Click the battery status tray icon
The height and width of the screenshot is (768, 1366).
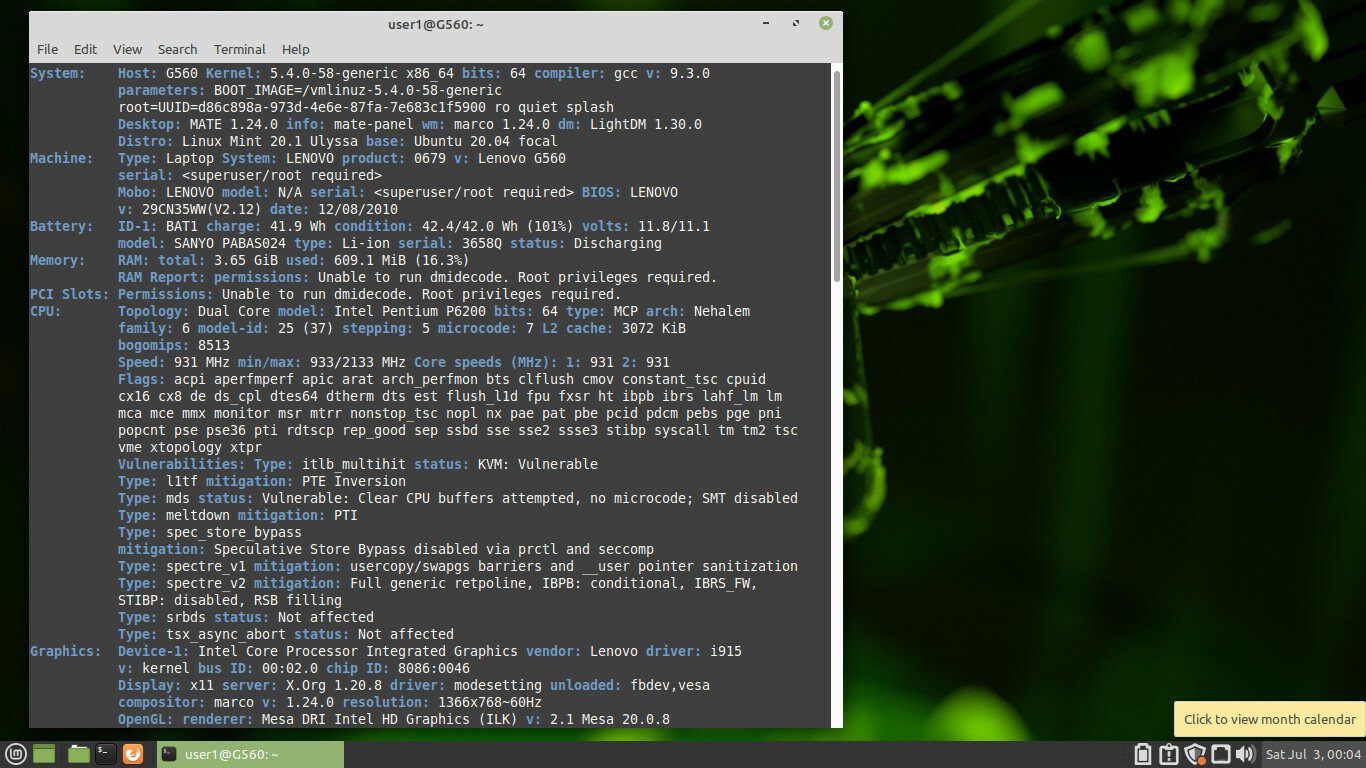(1144, 754)
